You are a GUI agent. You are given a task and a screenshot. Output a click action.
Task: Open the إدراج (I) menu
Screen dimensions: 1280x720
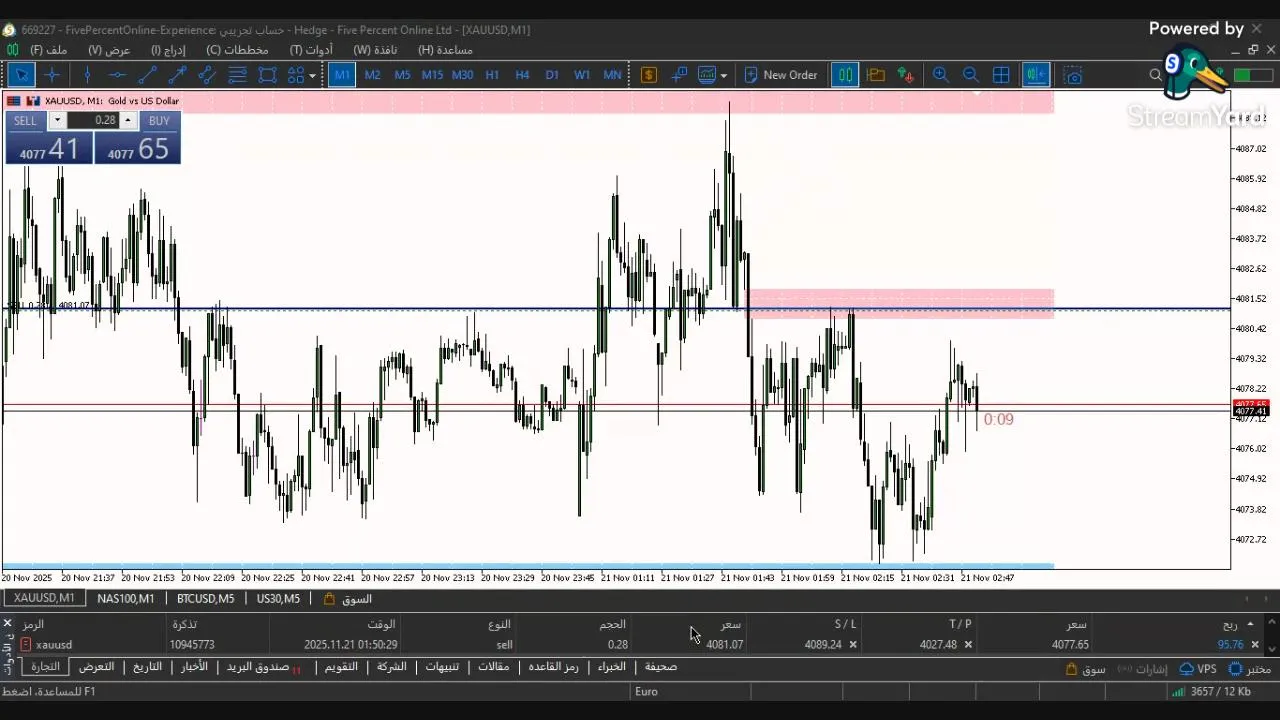pos(168,49)
